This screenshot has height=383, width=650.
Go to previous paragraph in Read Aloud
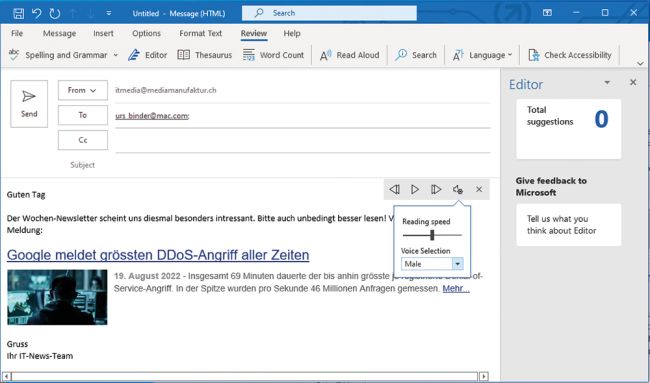click(394, 189)
